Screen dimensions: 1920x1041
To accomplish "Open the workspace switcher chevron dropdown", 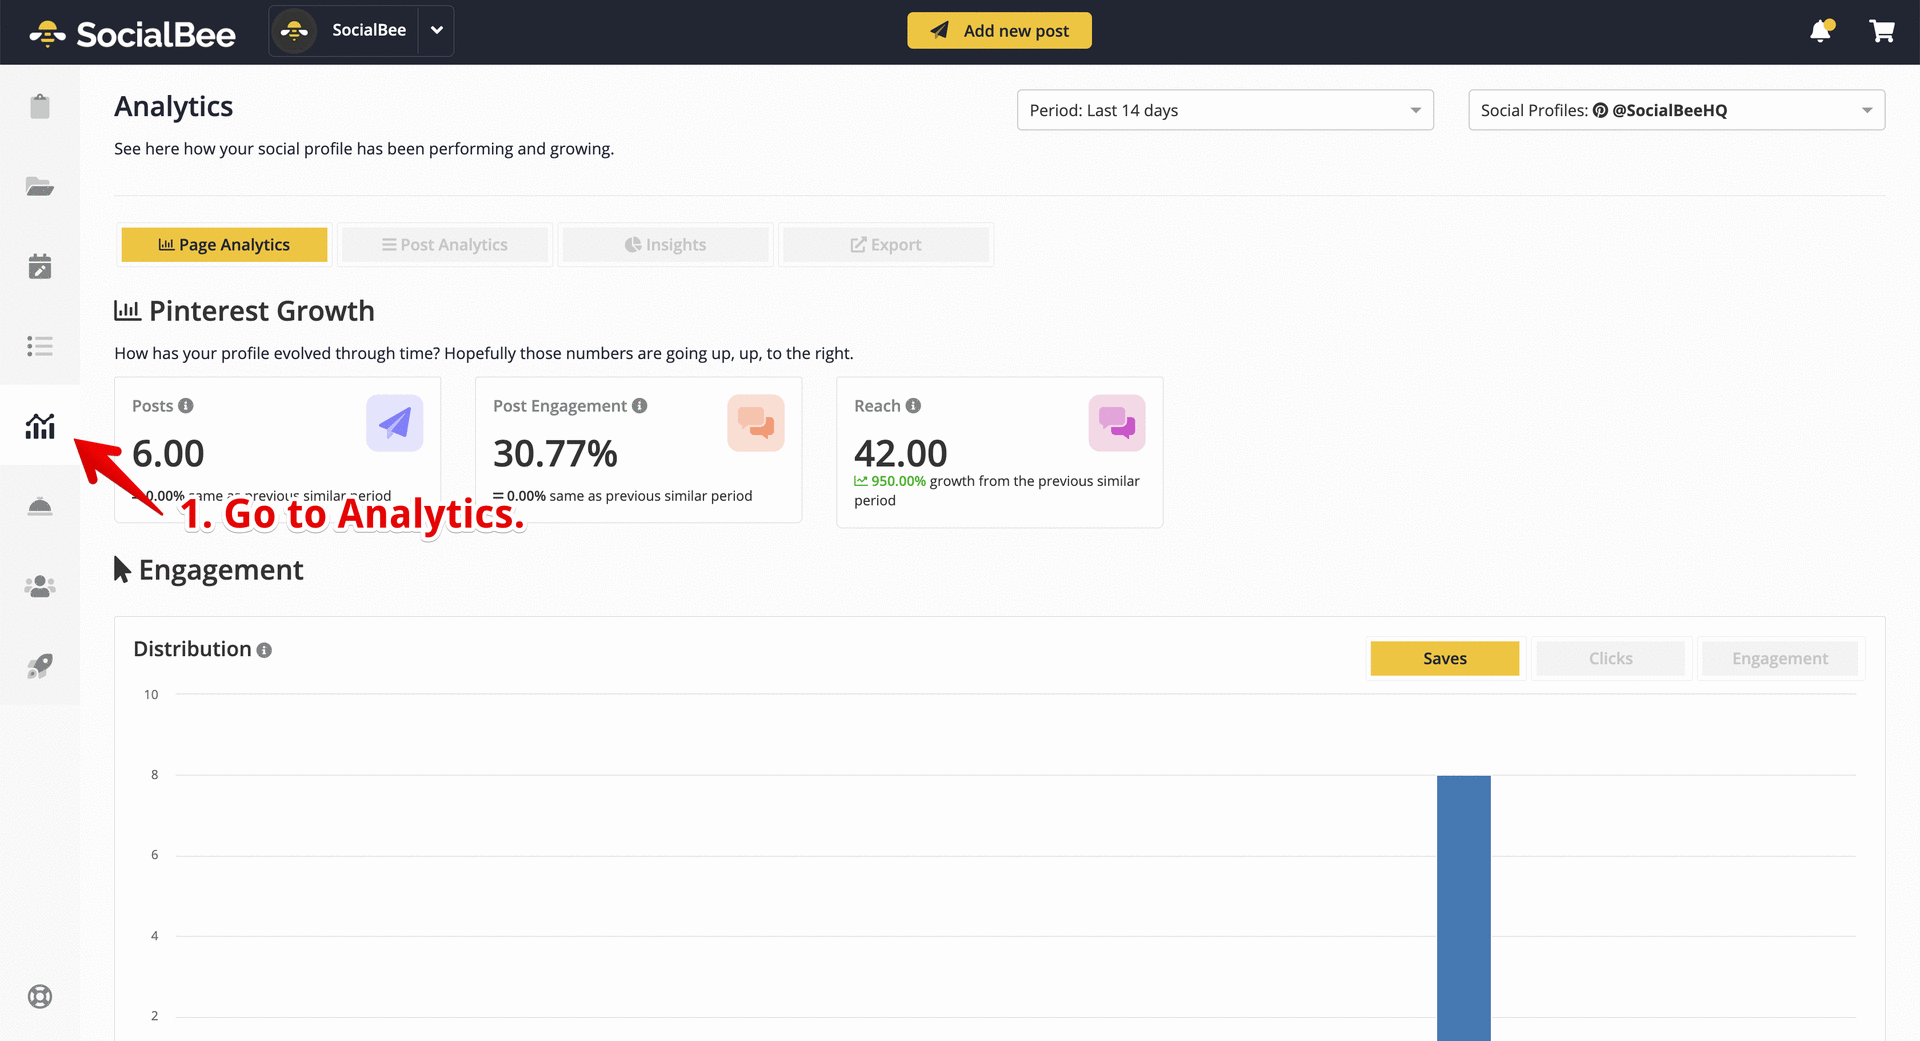I will click(x=437, y=30).
